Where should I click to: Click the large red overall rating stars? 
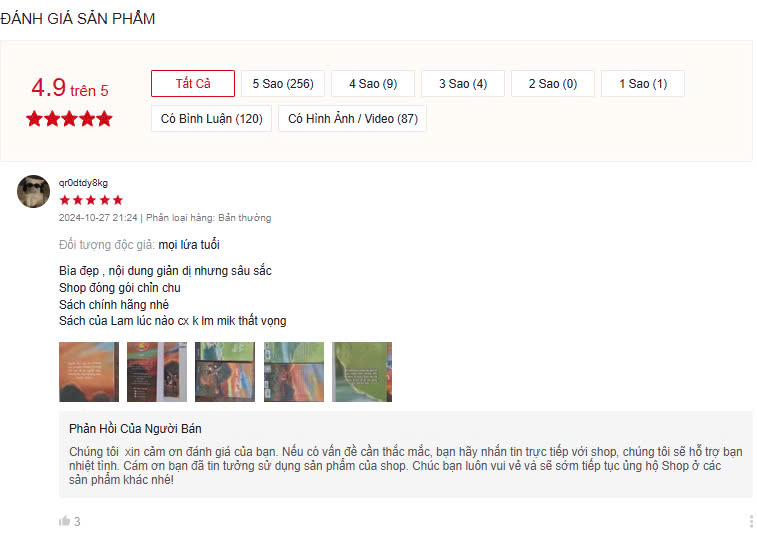coord(70,118)
